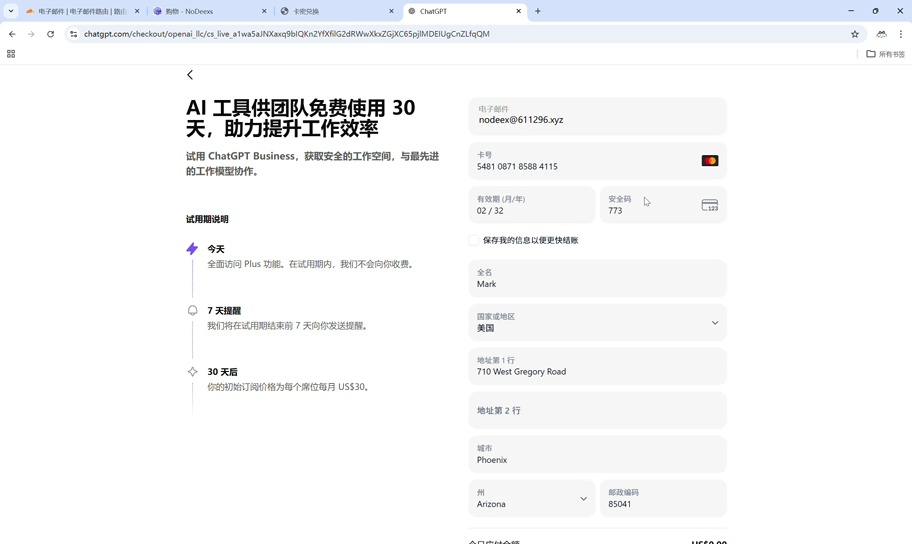This screenshot has height=544, width=912.
Task: Click the 电子邮件 email input field
Action: [x=597, y=117]
